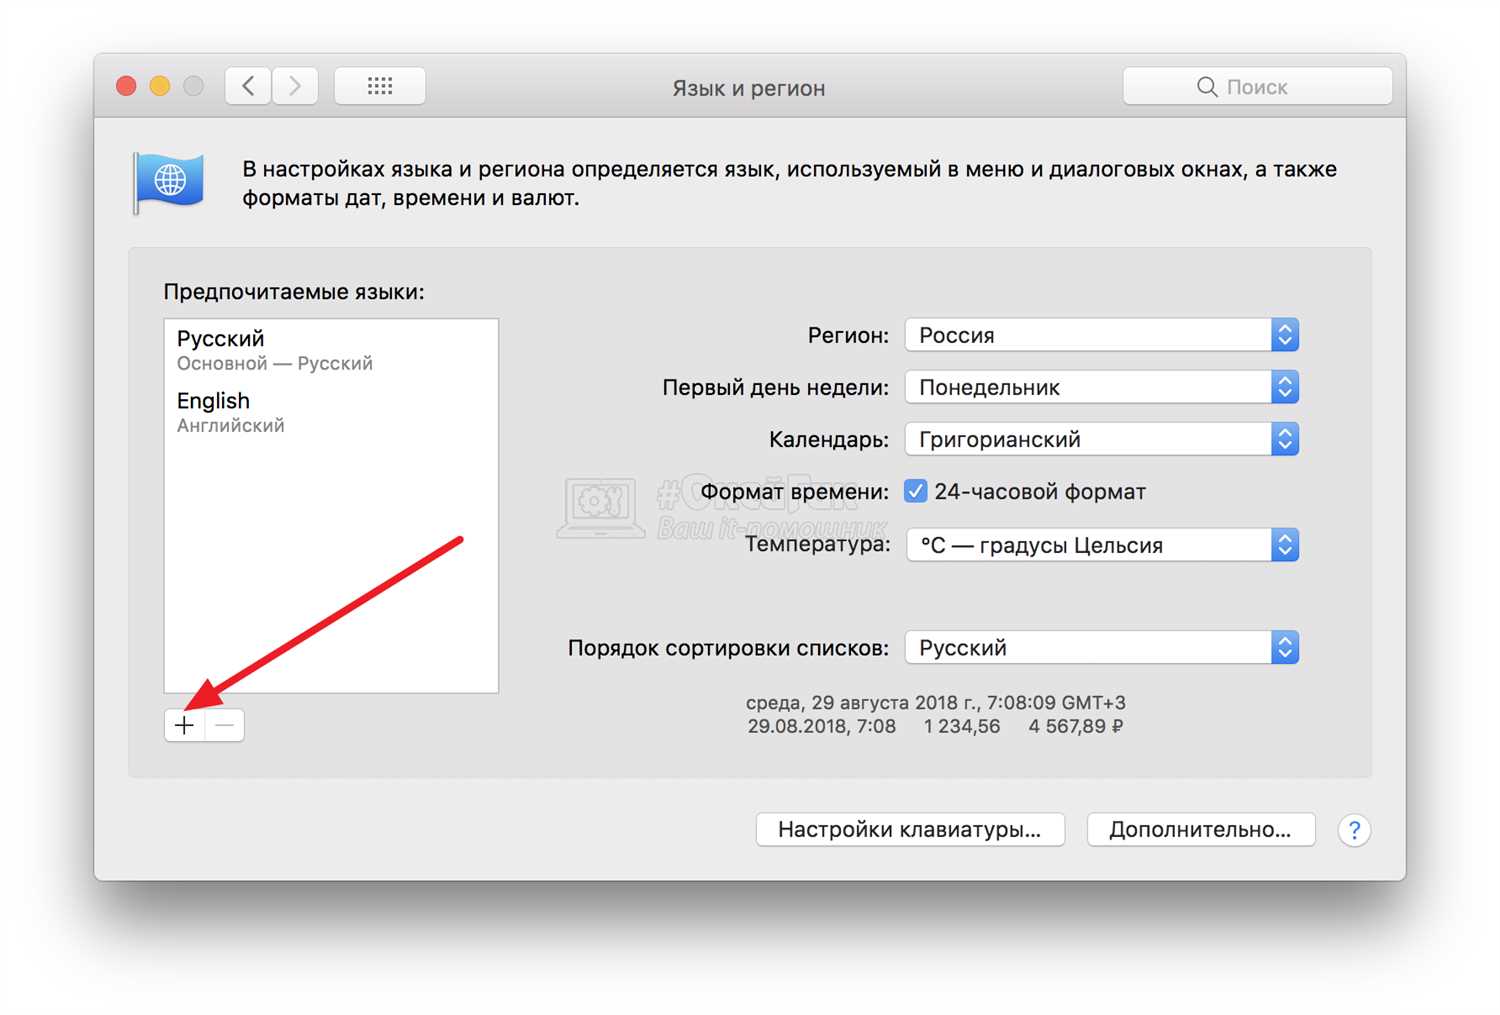Screen dimensions: 1500x1015
Task: Click the short date 29.08.2018, 7:08
Action: click(x=822, y=727)
